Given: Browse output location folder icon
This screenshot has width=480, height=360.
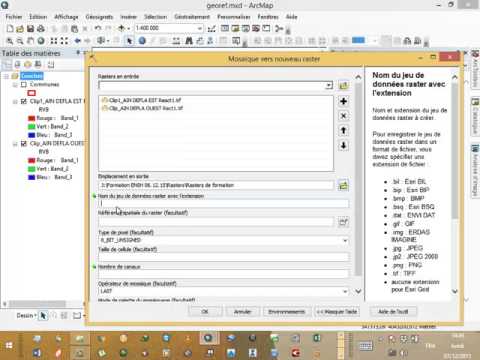Looking at the screenshot, I should coord(343,185).
